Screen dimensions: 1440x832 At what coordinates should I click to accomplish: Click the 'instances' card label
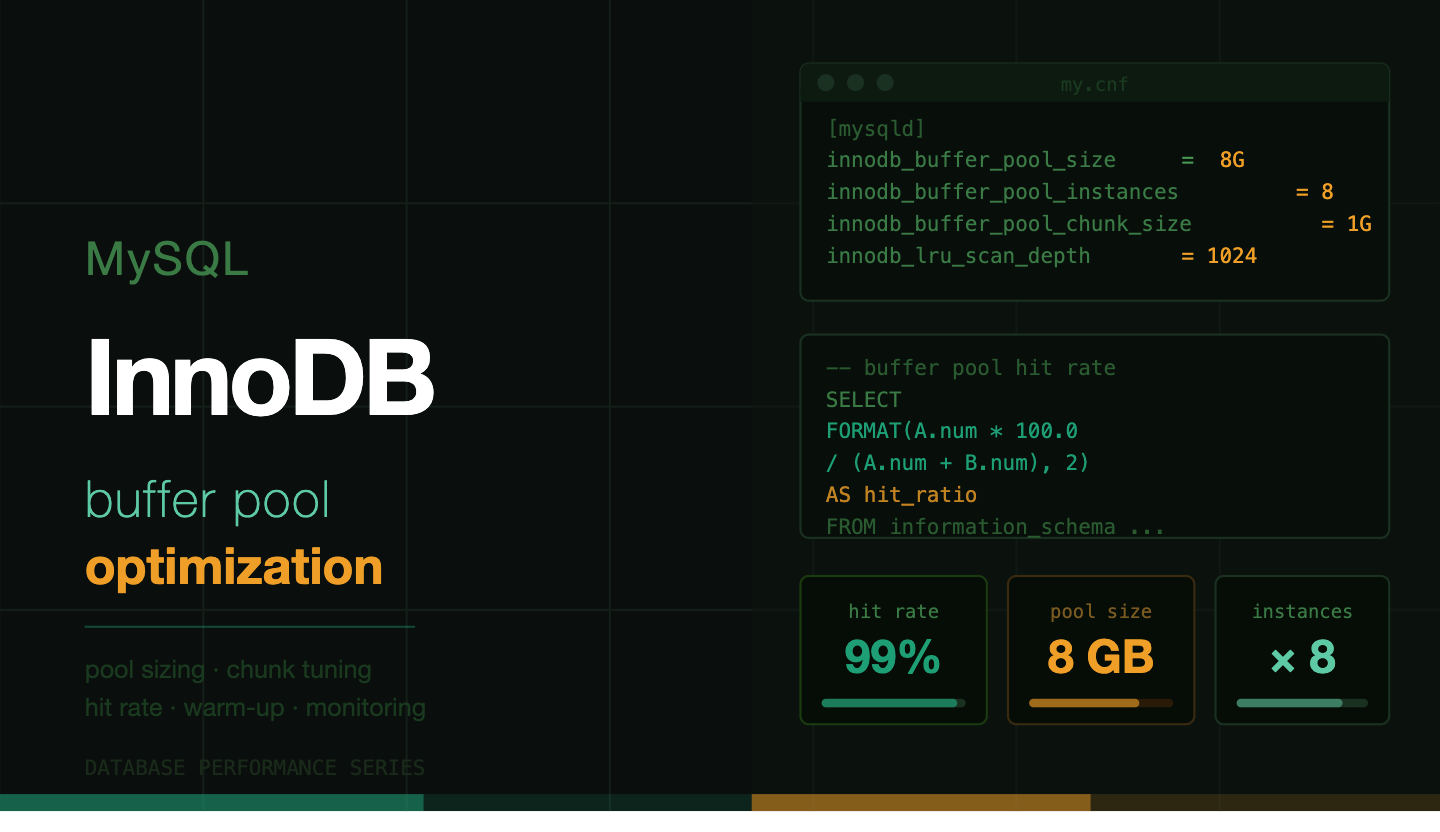[x=1302, y=611]
